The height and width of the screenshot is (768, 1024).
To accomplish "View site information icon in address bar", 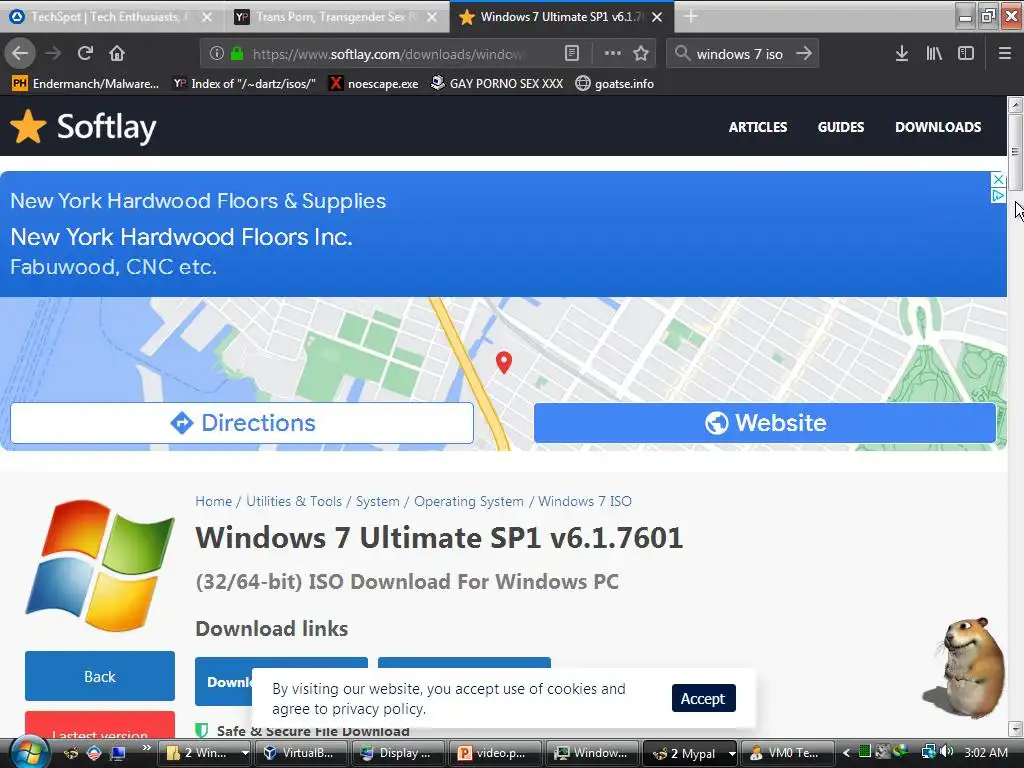I will 217,54.
